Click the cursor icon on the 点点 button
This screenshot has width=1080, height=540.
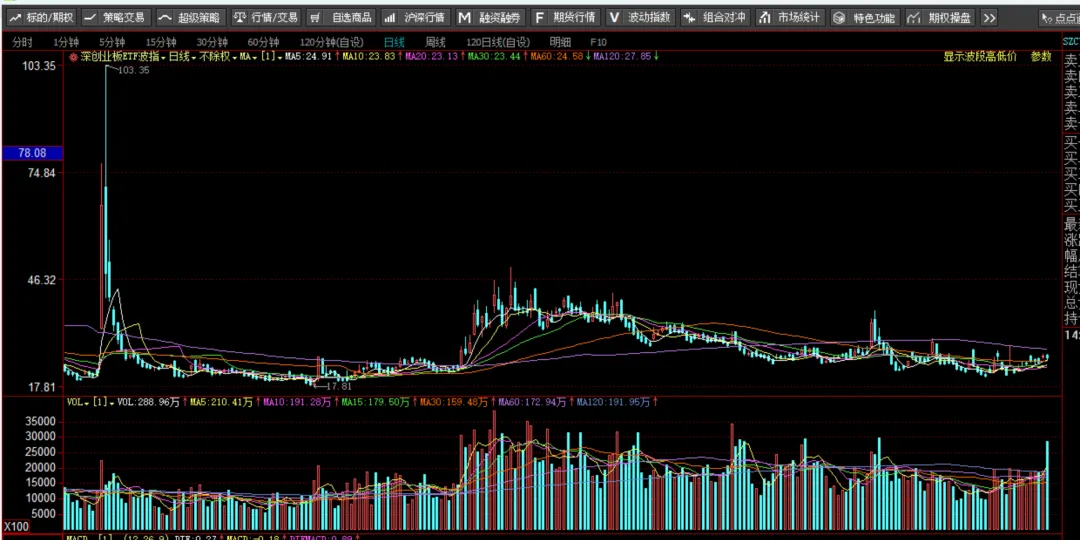[1047, 19]
